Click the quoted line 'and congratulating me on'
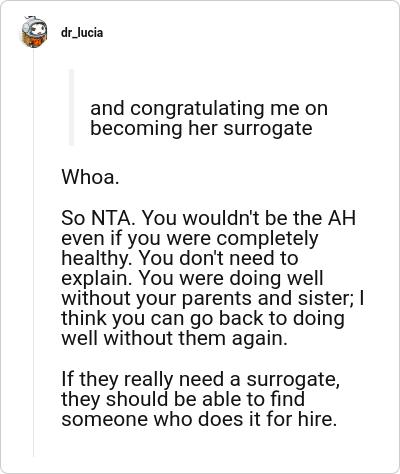The width and height of the screenshot is (400, 474). click(x=209, y=108)
